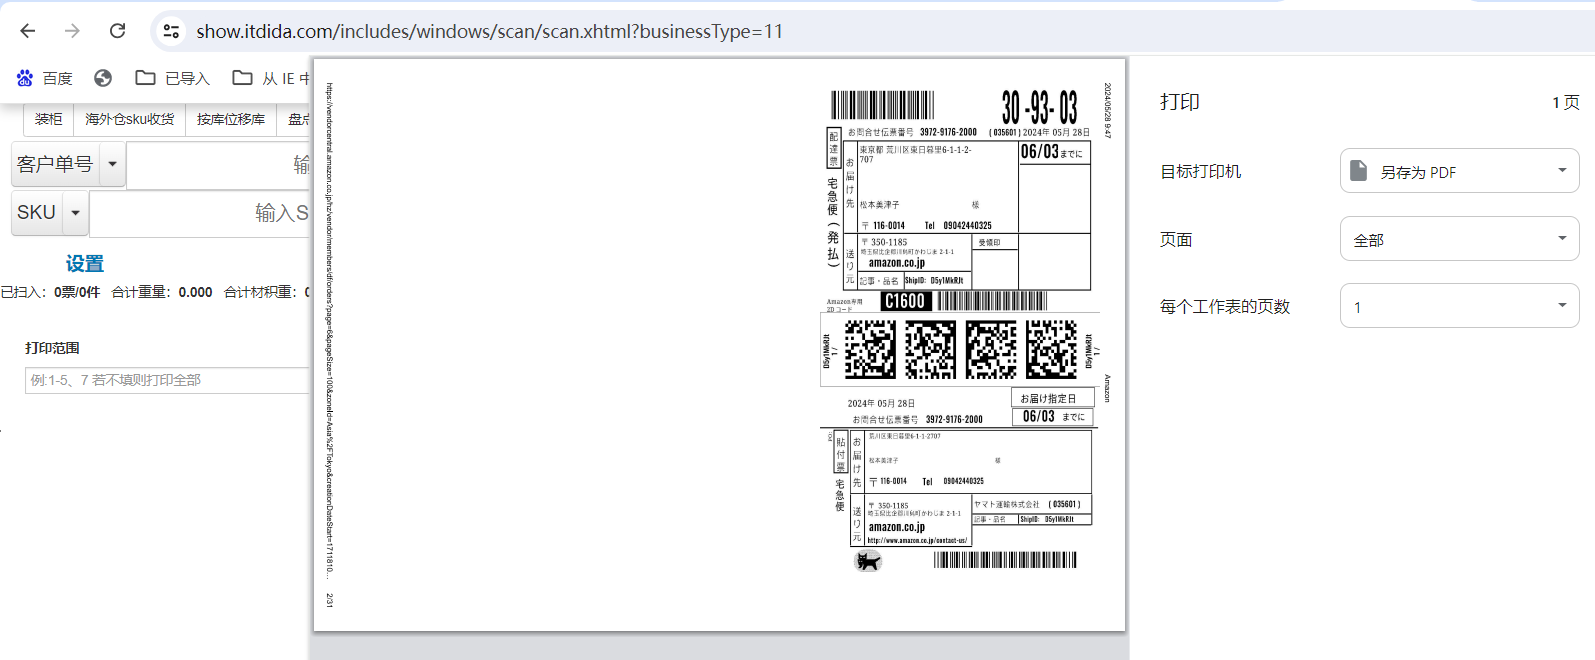This screenshot has width=1595, height=660.
Task: Click the 打印范围 label
Action: (52, 348)
